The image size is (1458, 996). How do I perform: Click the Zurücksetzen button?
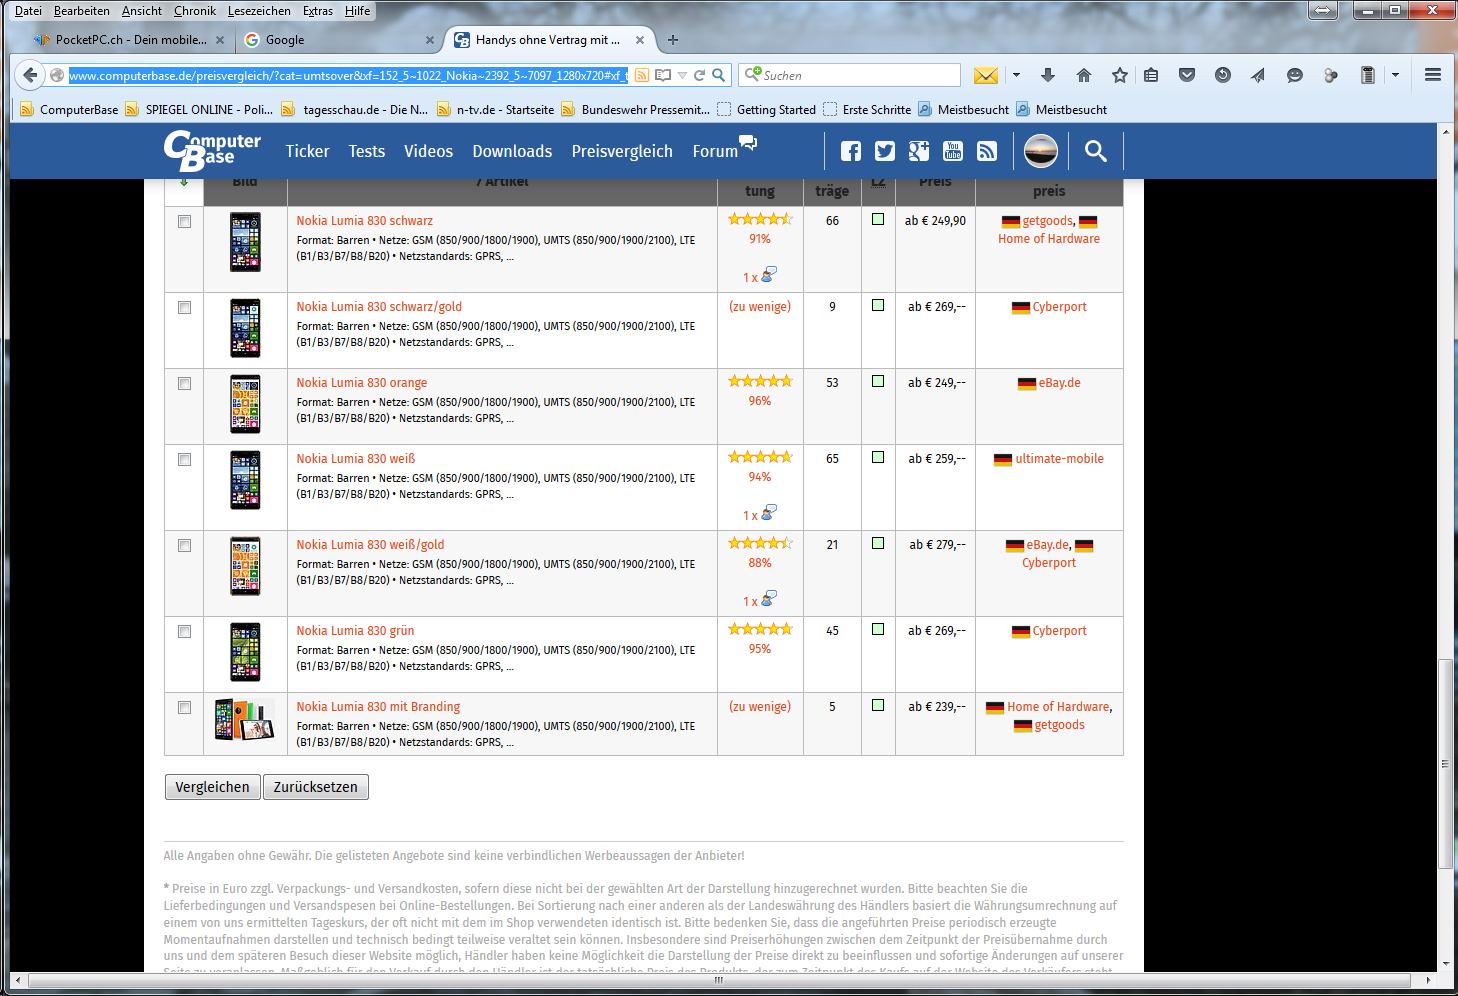[x=316, y=787]
